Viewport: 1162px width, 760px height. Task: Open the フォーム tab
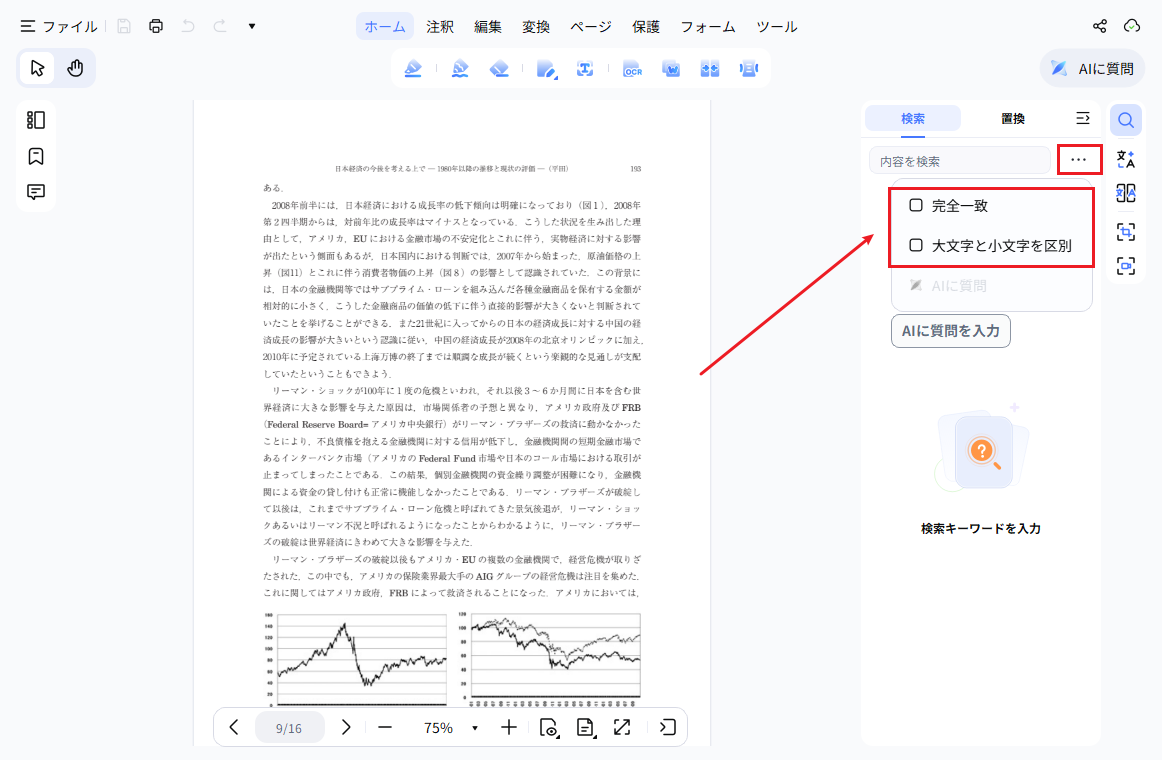click(708, 27)
